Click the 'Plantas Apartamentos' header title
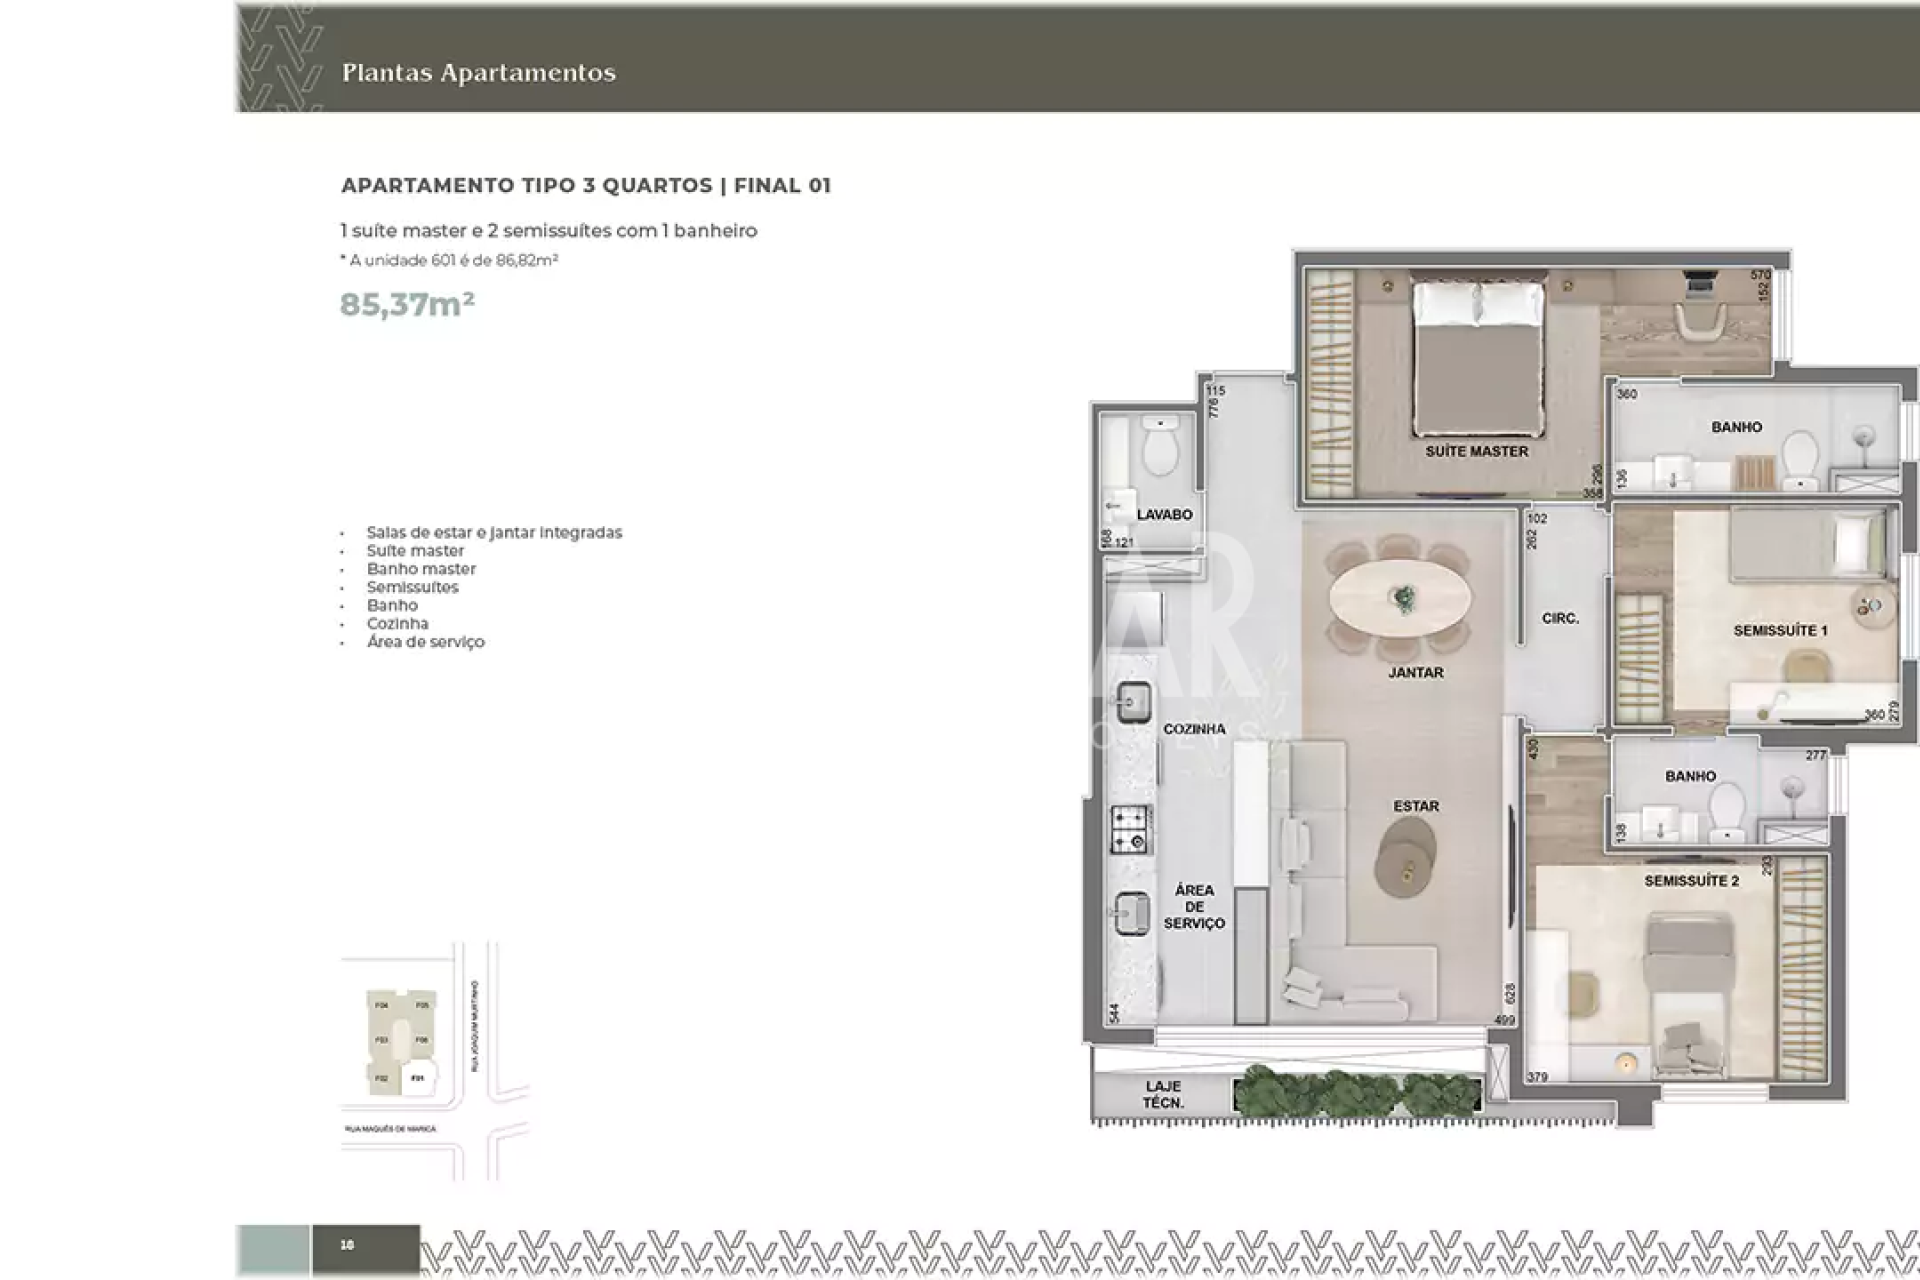Image resolution: width=1920 pixels, height=1280 pixels. [478, 72]
